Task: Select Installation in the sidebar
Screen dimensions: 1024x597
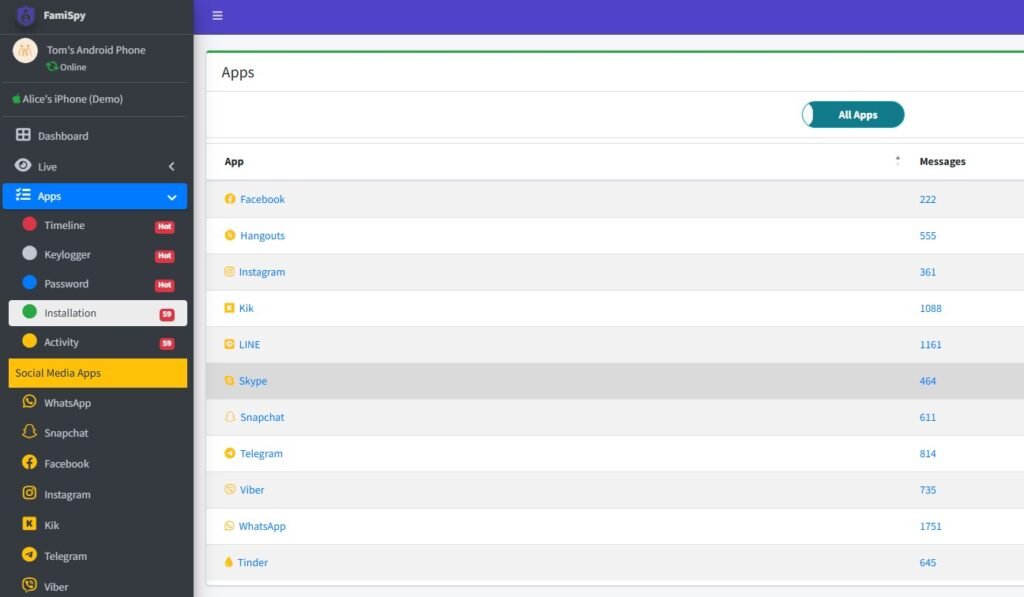Action: [98, 313]
